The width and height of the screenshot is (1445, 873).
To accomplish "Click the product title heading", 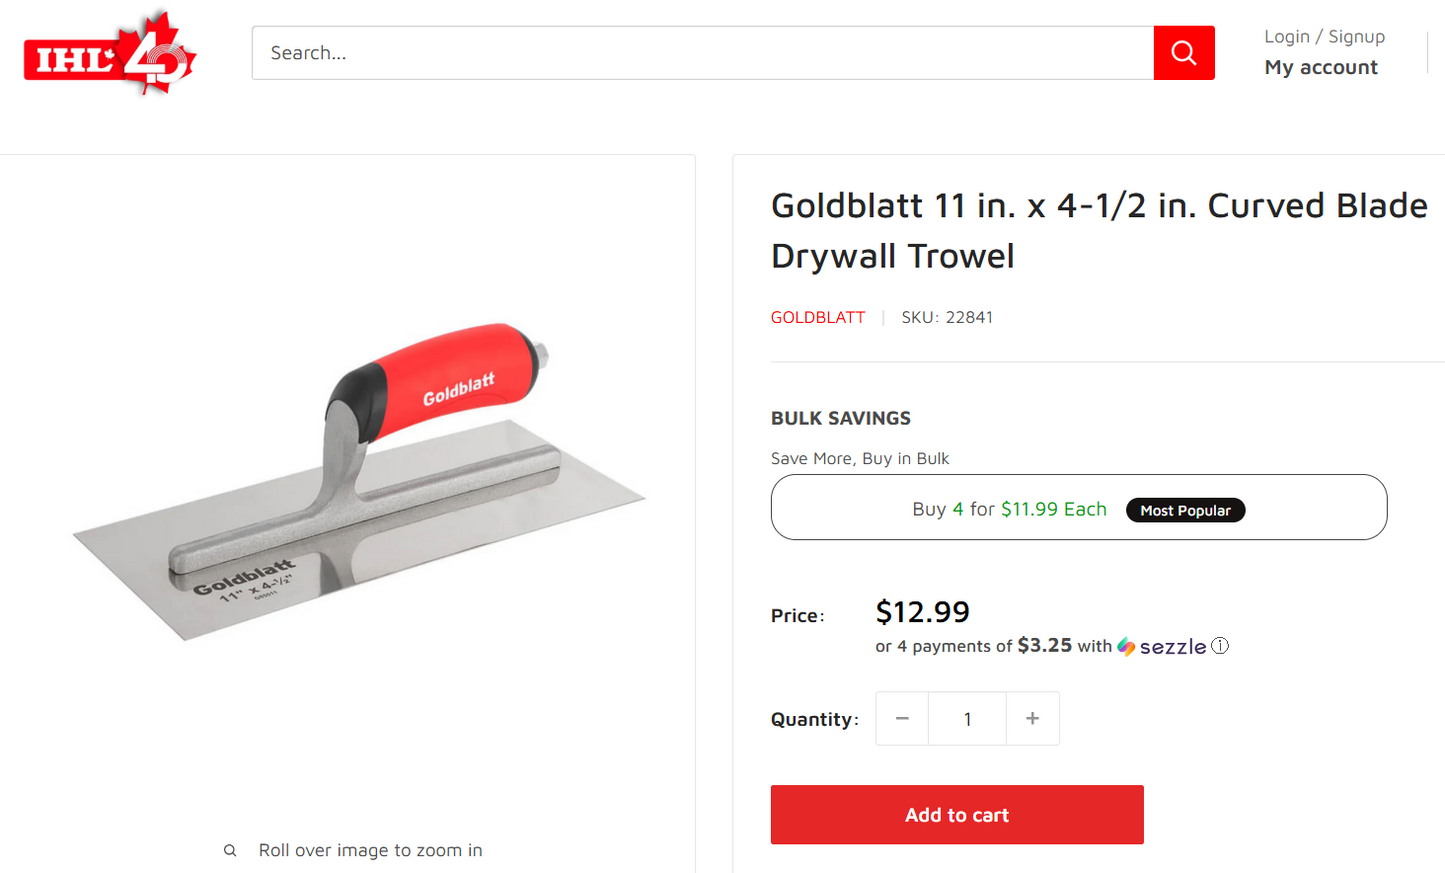I will pos(1098,230).
